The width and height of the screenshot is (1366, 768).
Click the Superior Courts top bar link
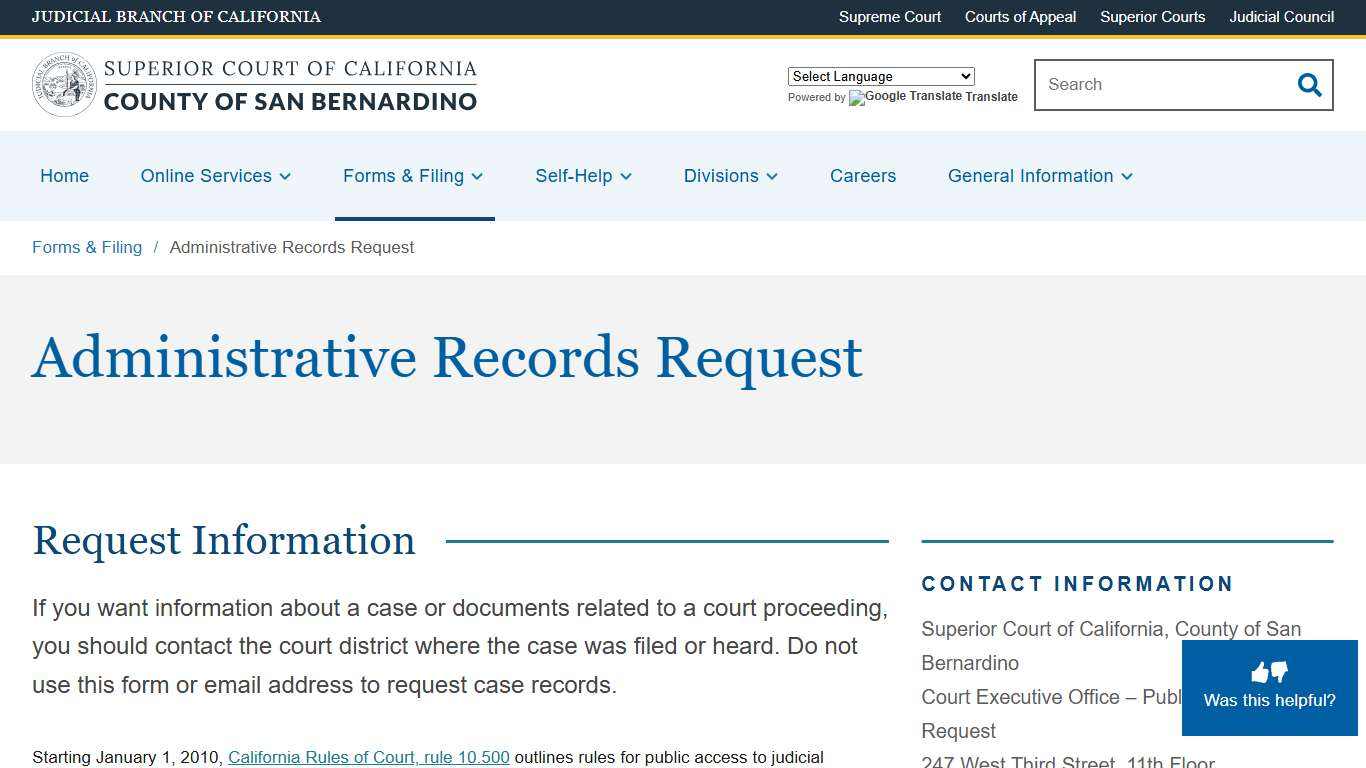pos(1152,17)
